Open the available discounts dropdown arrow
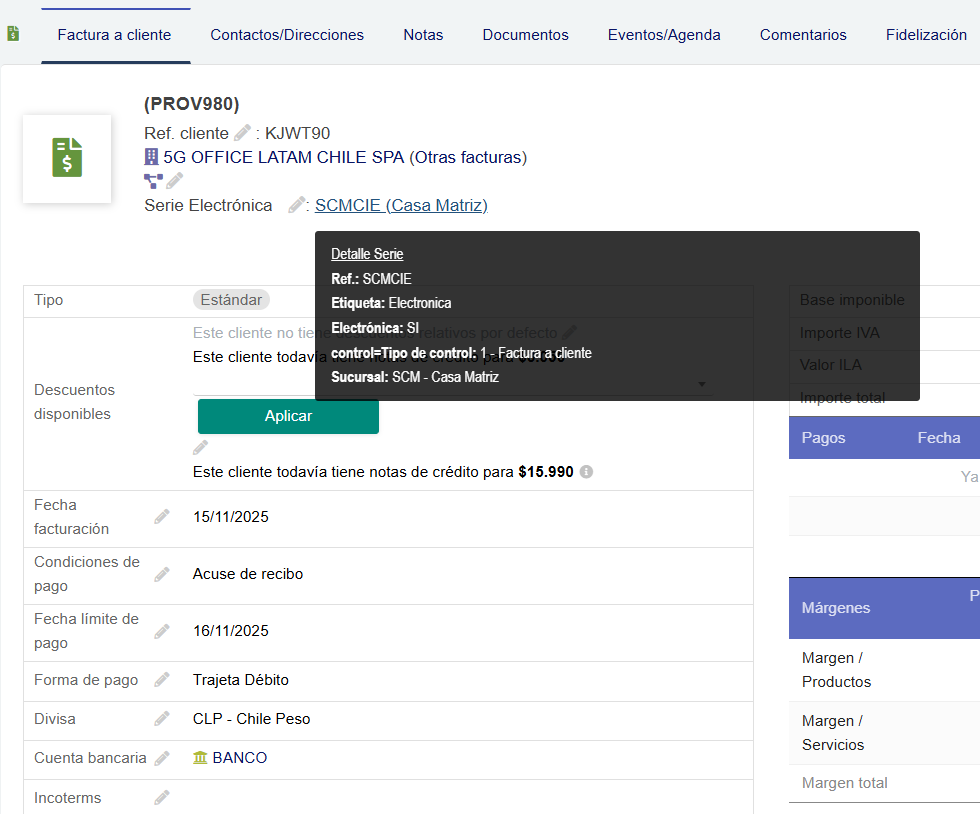The width and height of the screenshot is (980, 814). (x=702, y=384)
